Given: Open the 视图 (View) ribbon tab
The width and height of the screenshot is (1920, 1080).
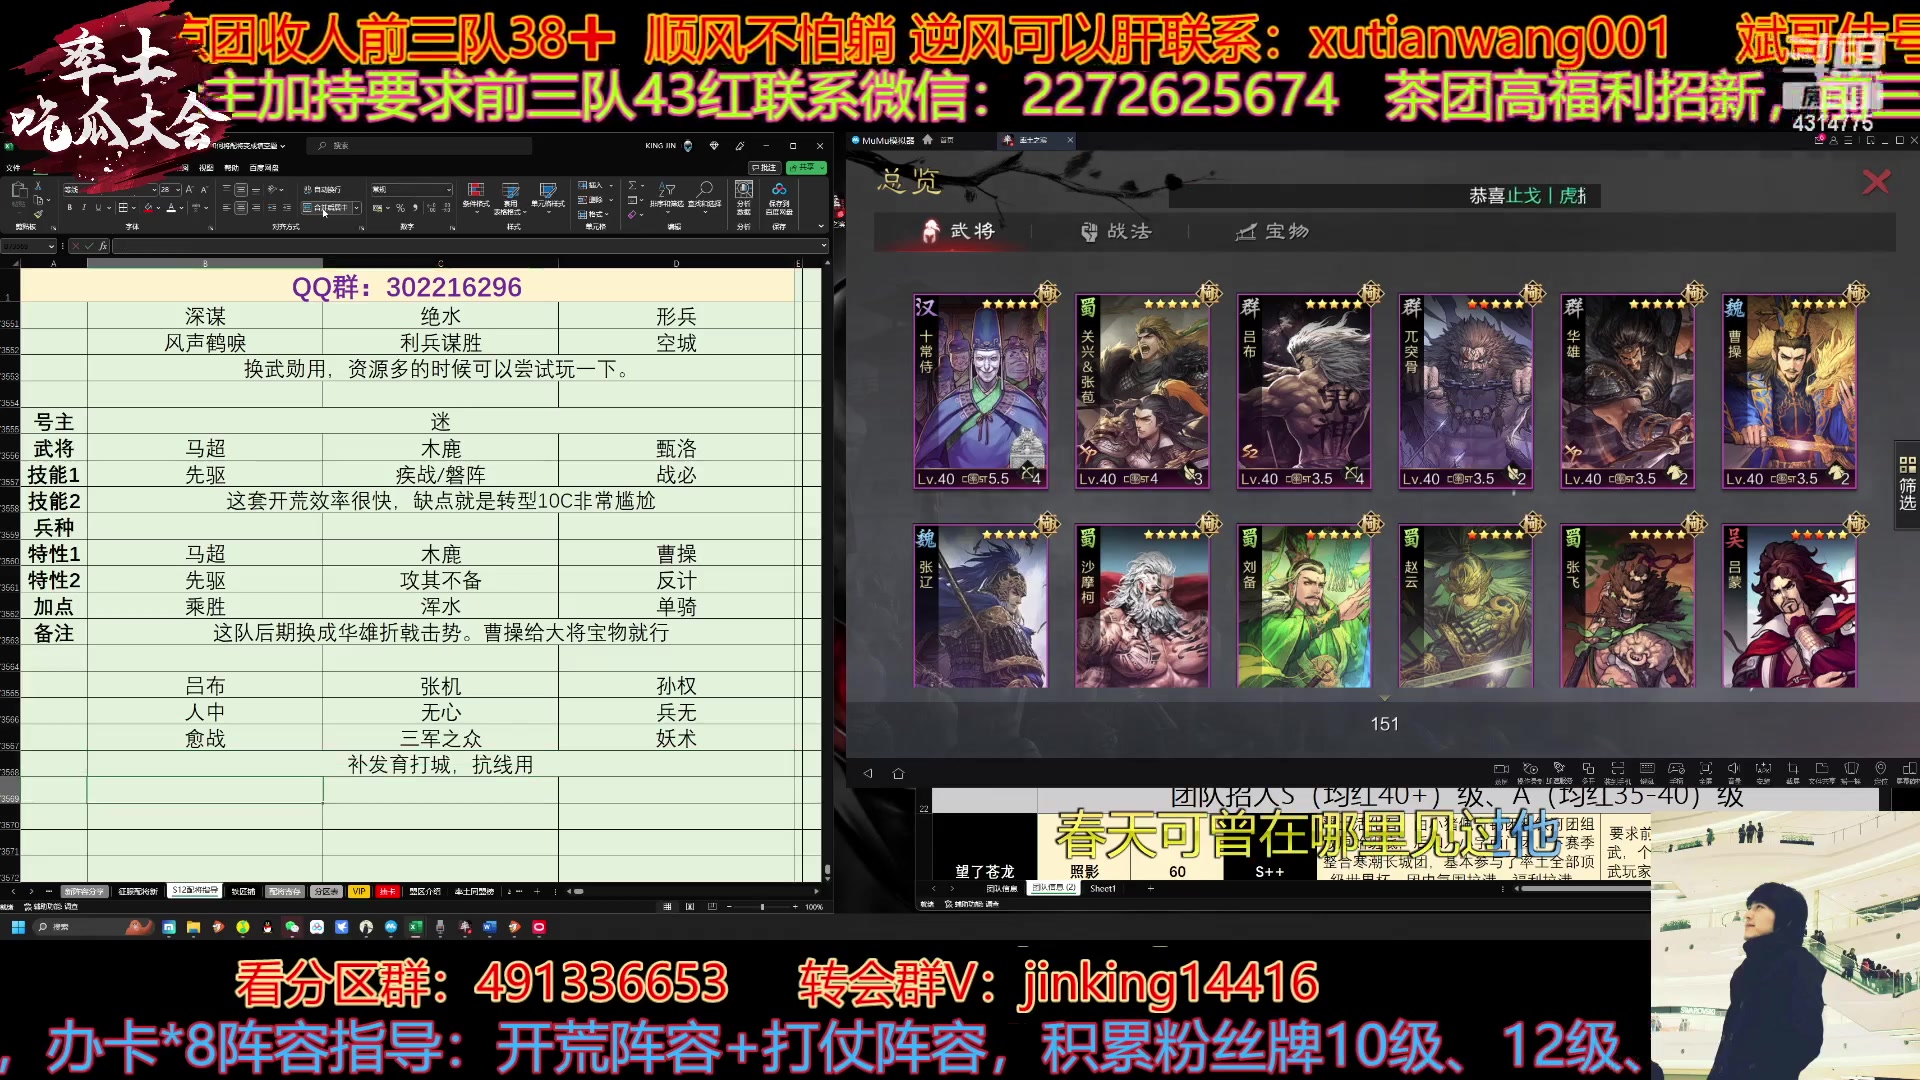Looking at the screenshot, I should tap(206, 168).
